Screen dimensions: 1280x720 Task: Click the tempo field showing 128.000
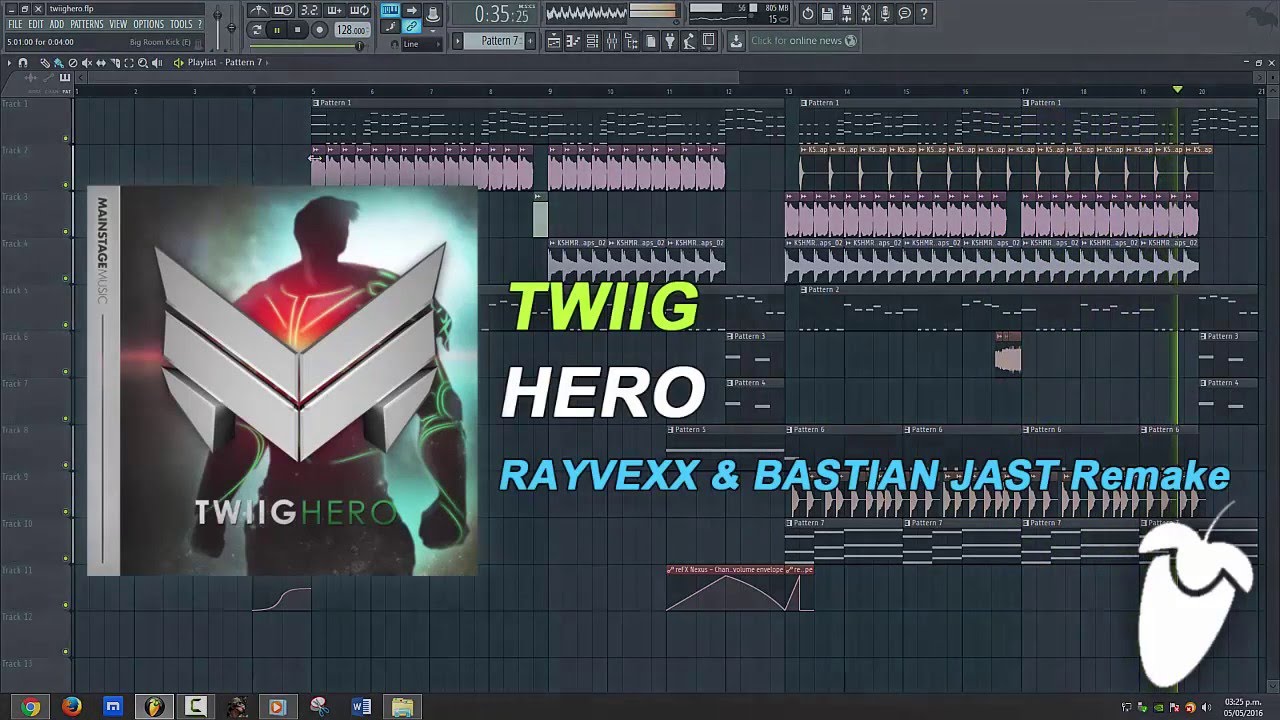coord(351,30)
